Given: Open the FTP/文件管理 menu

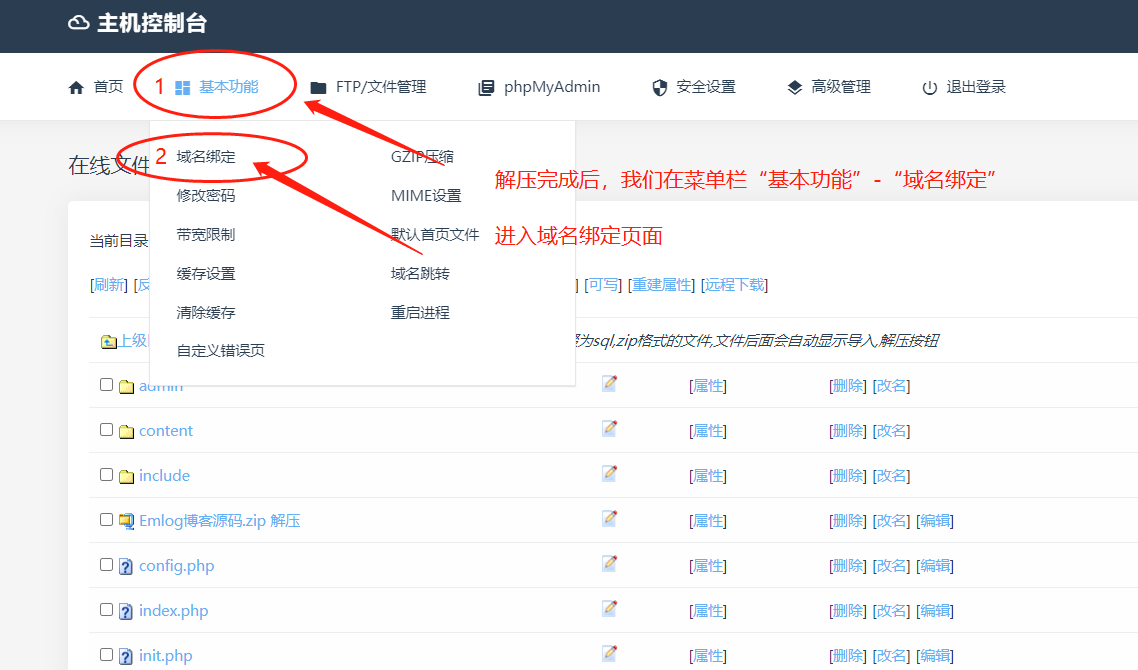Looking at the screenshot, I should coord(368,87).
